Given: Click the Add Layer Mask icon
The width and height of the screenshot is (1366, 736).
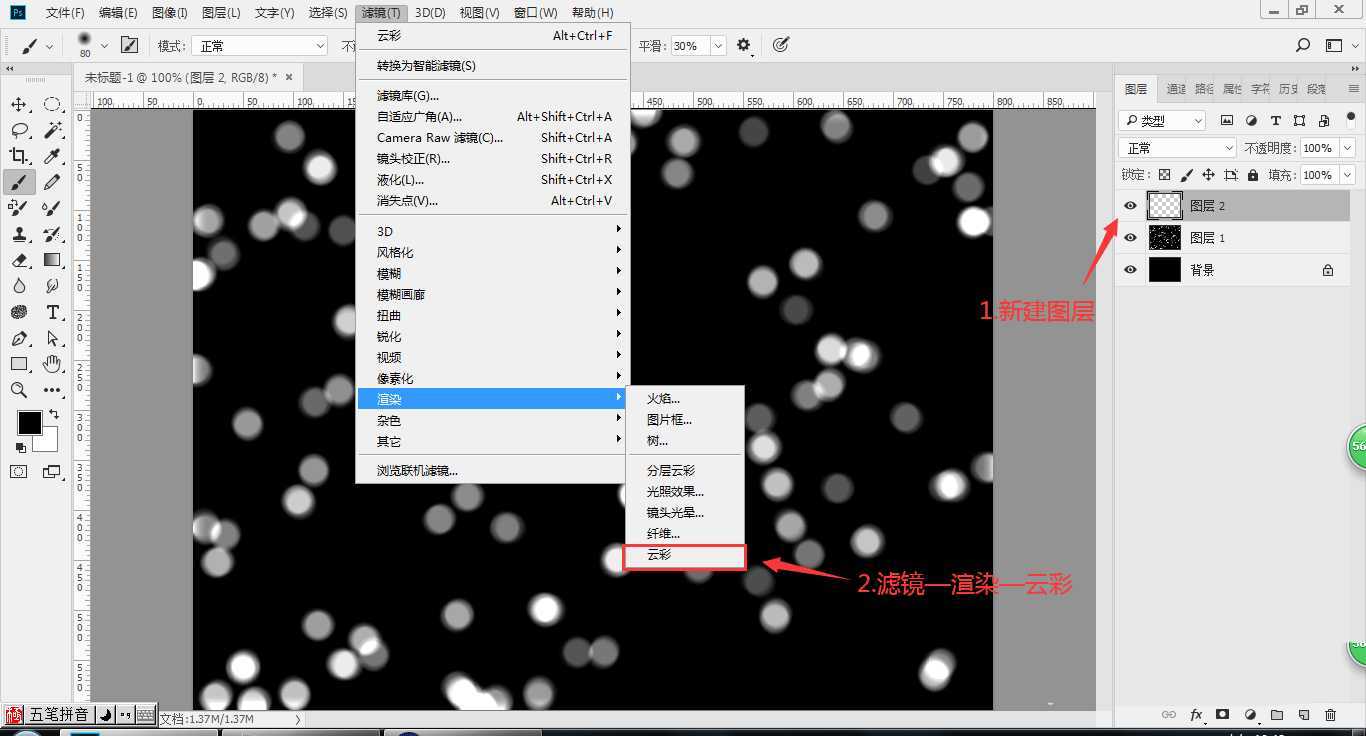Looking at the screenshot, I should (x=1224, y=714).
